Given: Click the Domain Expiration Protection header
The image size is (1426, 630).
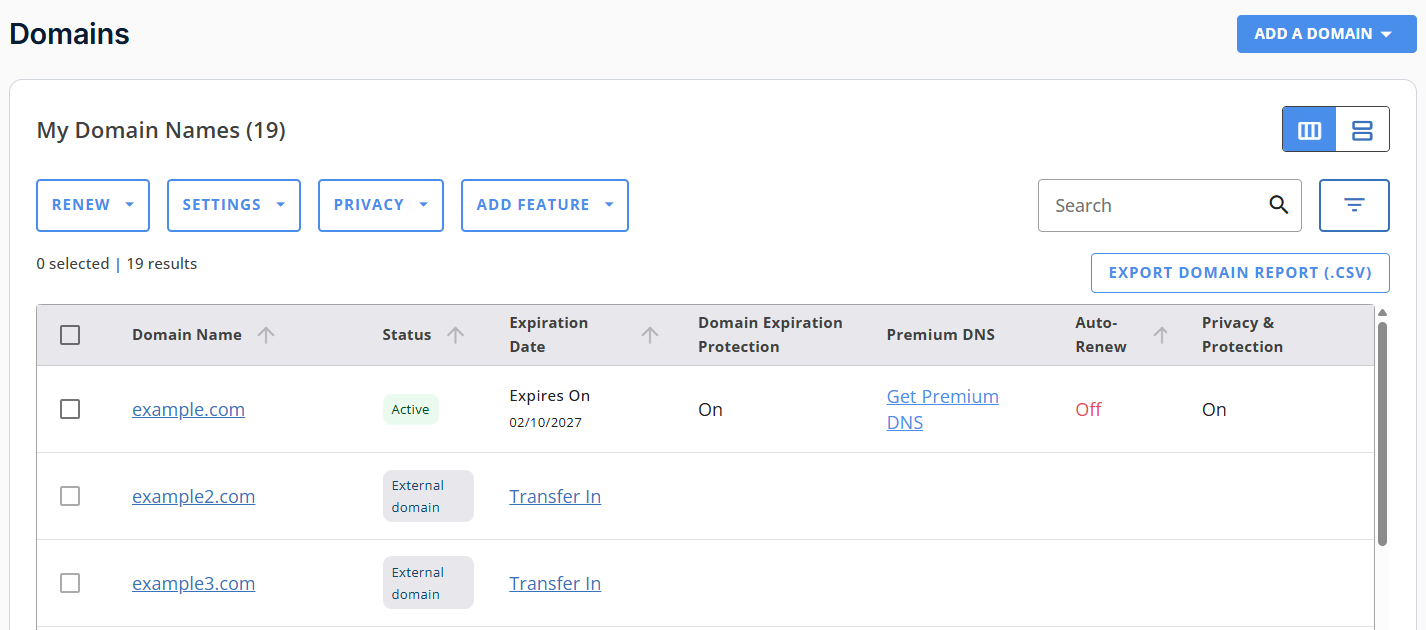Looking at the screenshot, I should pyautogui.click(x=770, y=335).
